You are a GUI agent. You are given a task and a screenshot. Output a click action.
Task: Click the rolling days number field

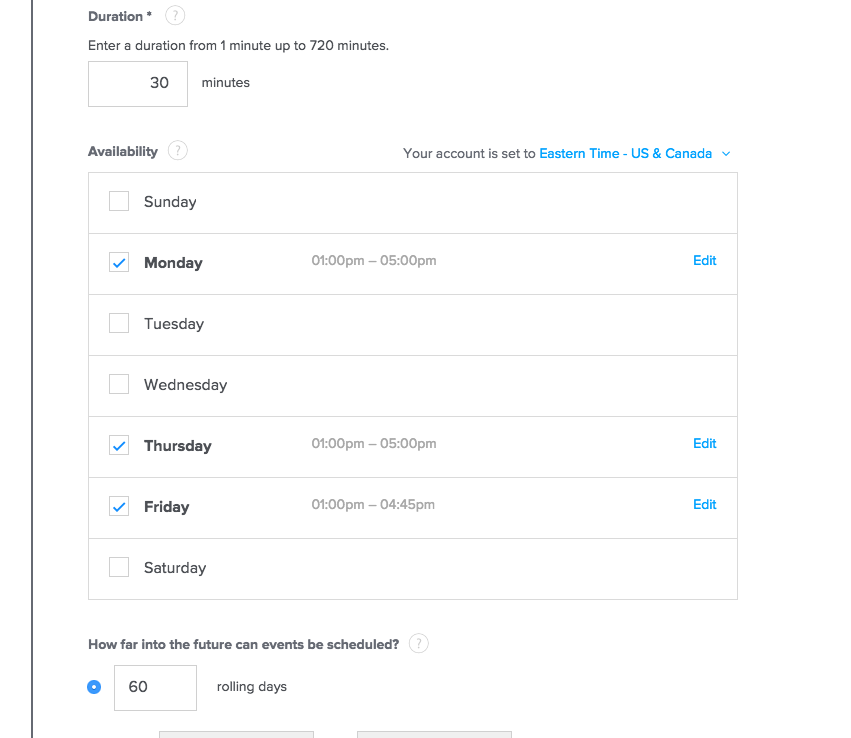[x=155, y=687]
